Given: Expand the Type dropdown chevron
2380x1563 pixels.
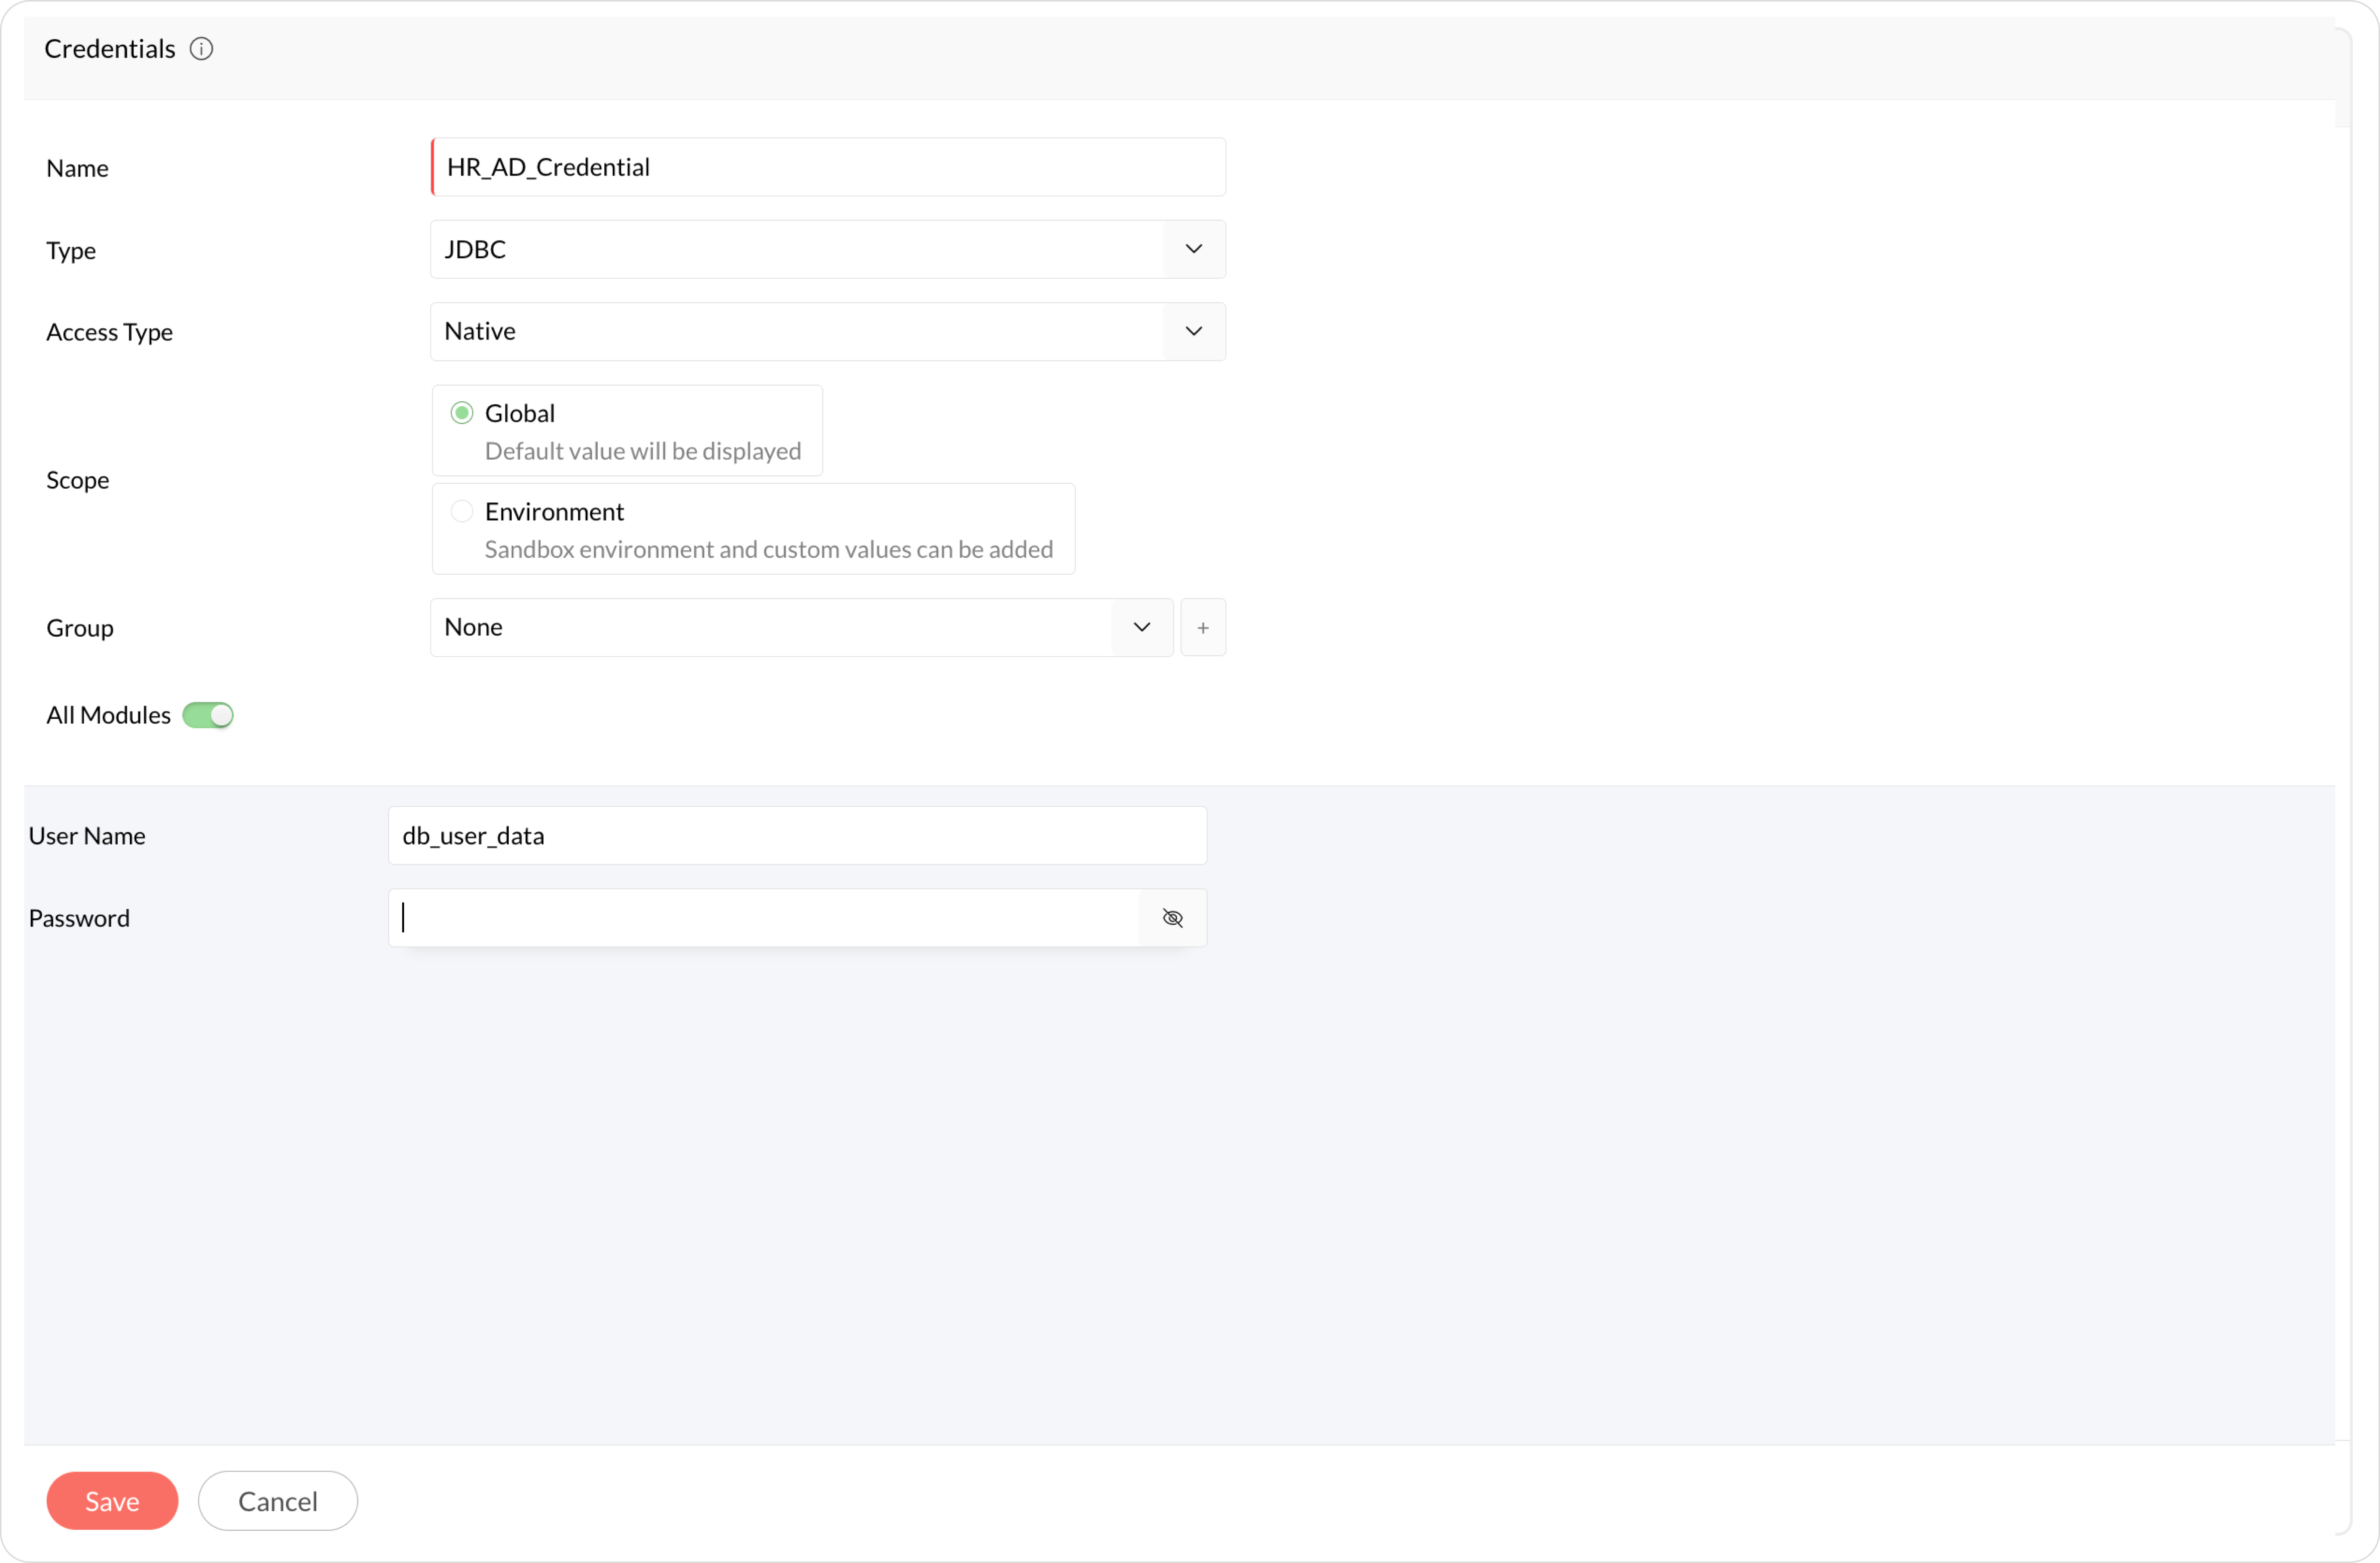Looking at the screenshot, I should [x=1193, y=249].
